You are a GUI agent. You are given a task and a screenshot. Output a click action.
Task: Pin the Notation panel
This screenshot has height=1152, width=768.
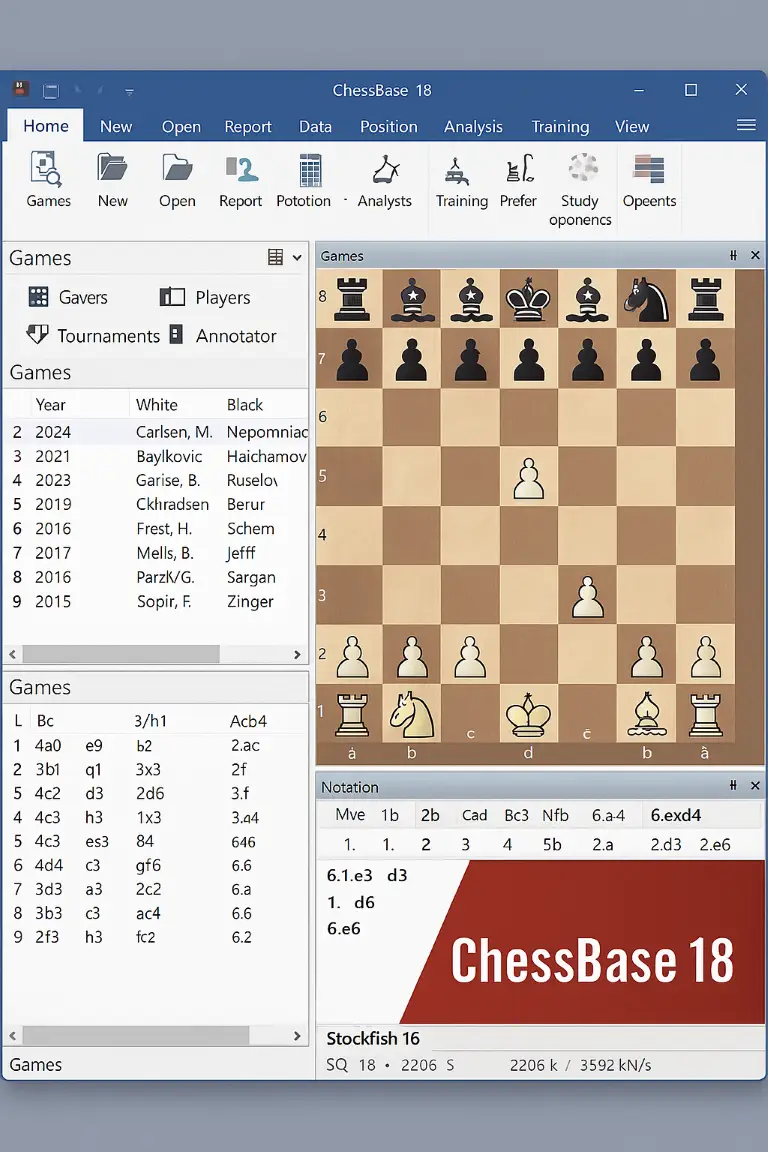(x=733, y=785)
